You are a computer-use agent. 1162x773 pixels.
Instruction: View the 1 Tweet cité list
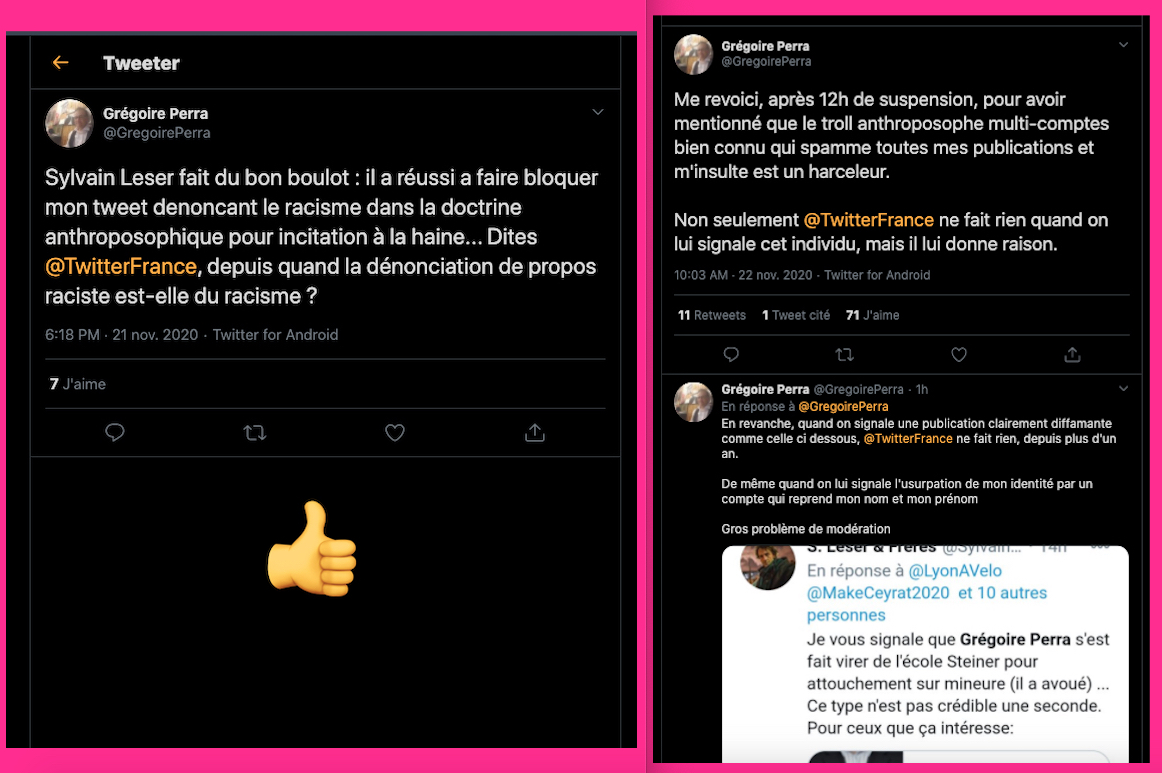tap(796, 315)
